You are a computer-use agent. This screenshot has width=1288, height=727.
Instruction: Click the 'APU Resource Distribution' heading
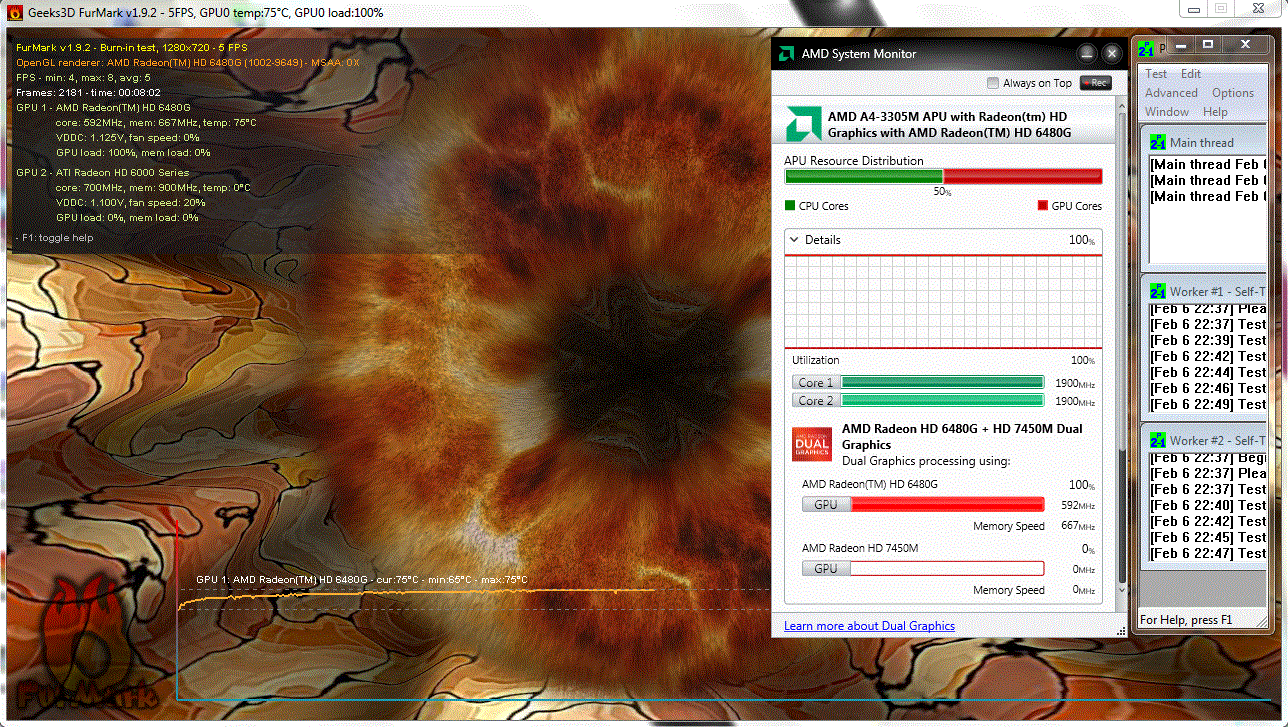[854, 161]
